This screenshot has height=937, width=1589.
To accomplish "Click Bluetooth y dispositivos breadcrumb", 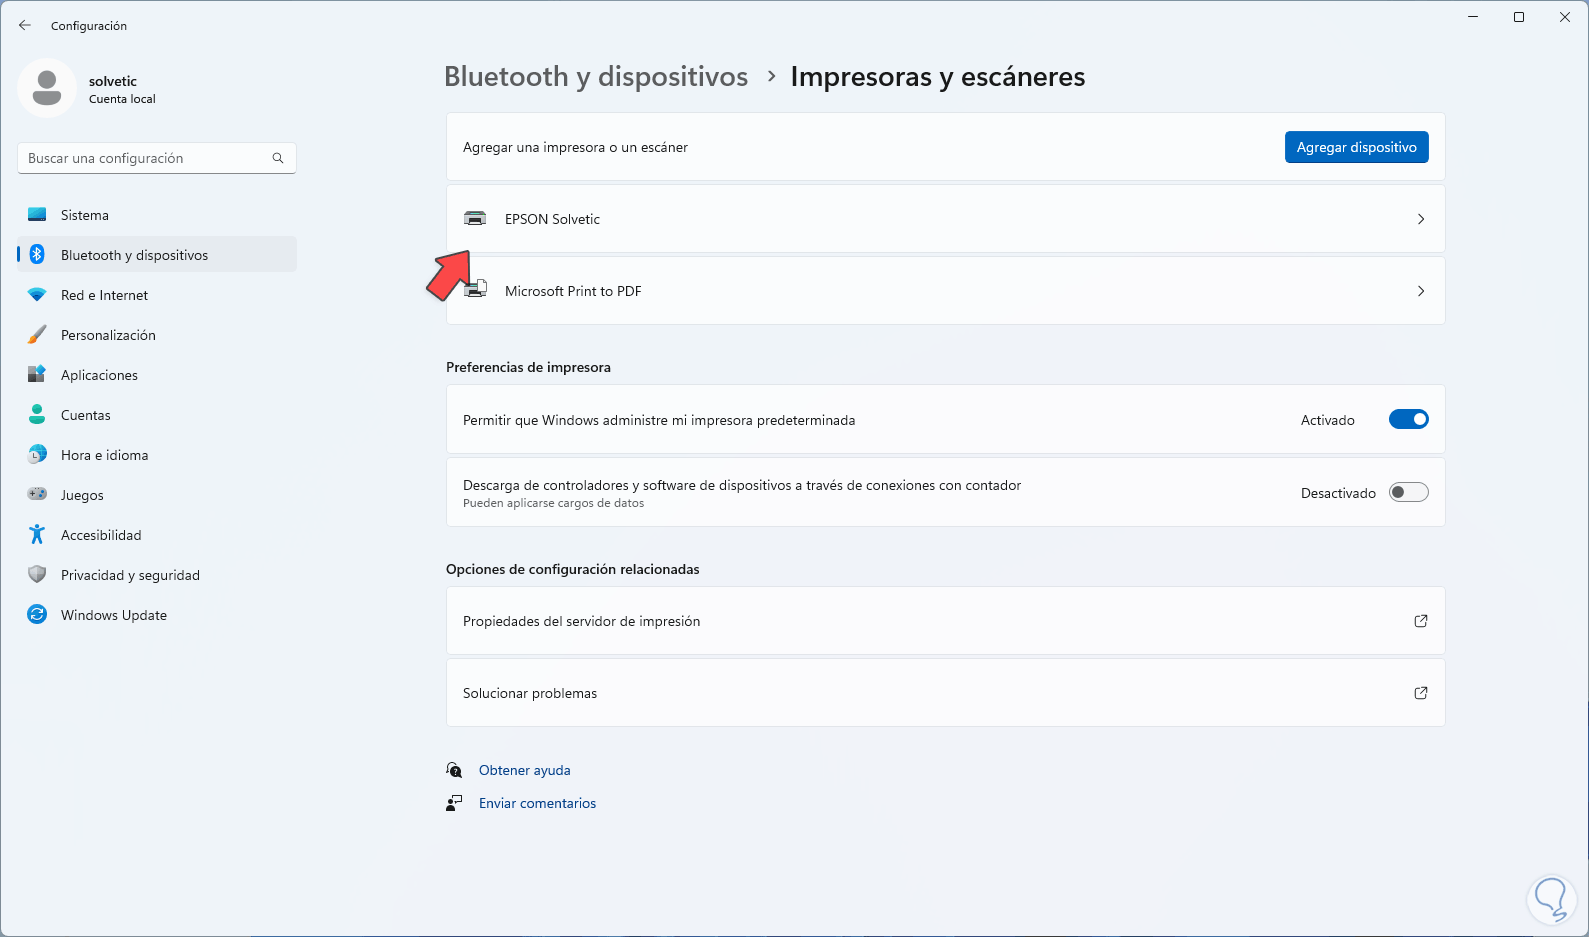I will [596, 77].
